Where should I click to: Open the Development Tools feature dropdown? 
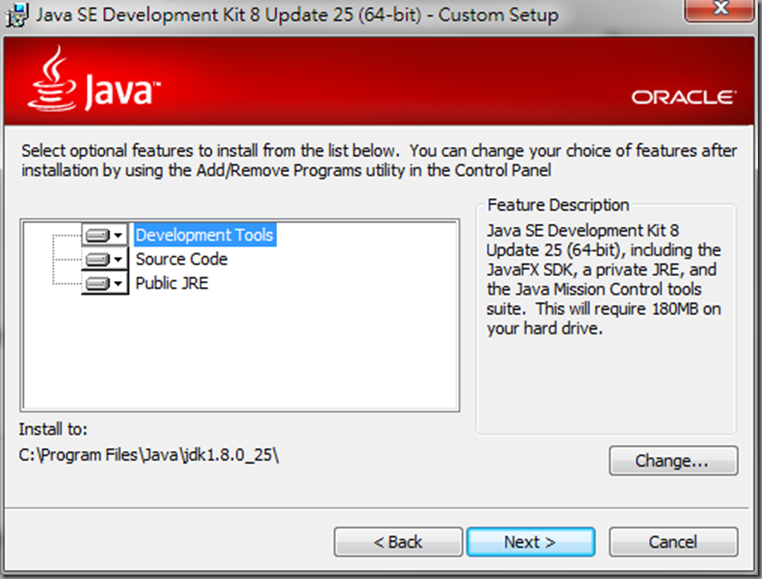[x=104, y=236]
